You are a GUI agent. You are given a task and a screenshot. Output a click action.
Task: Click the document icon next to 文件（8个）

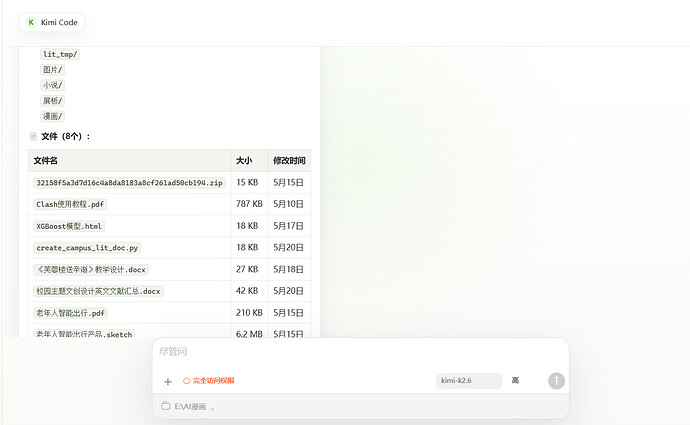click(33, 136)
